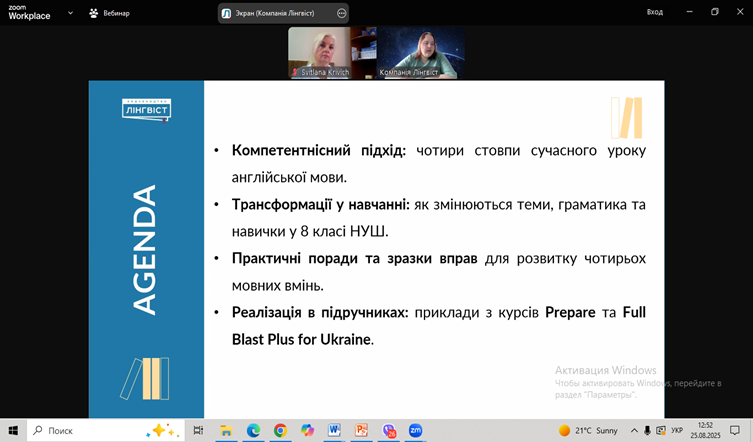Click the 'Реалізація в підручниках:' bullet text
The height and width of the screenshot is (442, 753).
pyautogui.click(x=320, y=313)
